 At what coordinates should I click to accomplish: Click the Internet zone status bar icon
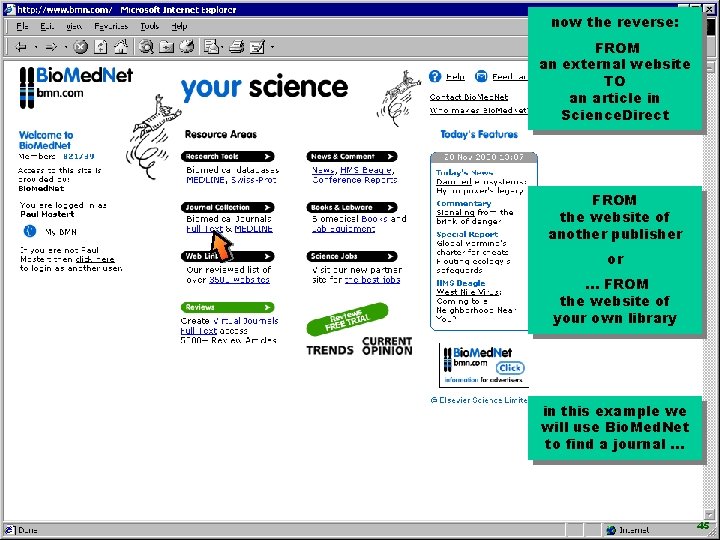tap(611, 530)
